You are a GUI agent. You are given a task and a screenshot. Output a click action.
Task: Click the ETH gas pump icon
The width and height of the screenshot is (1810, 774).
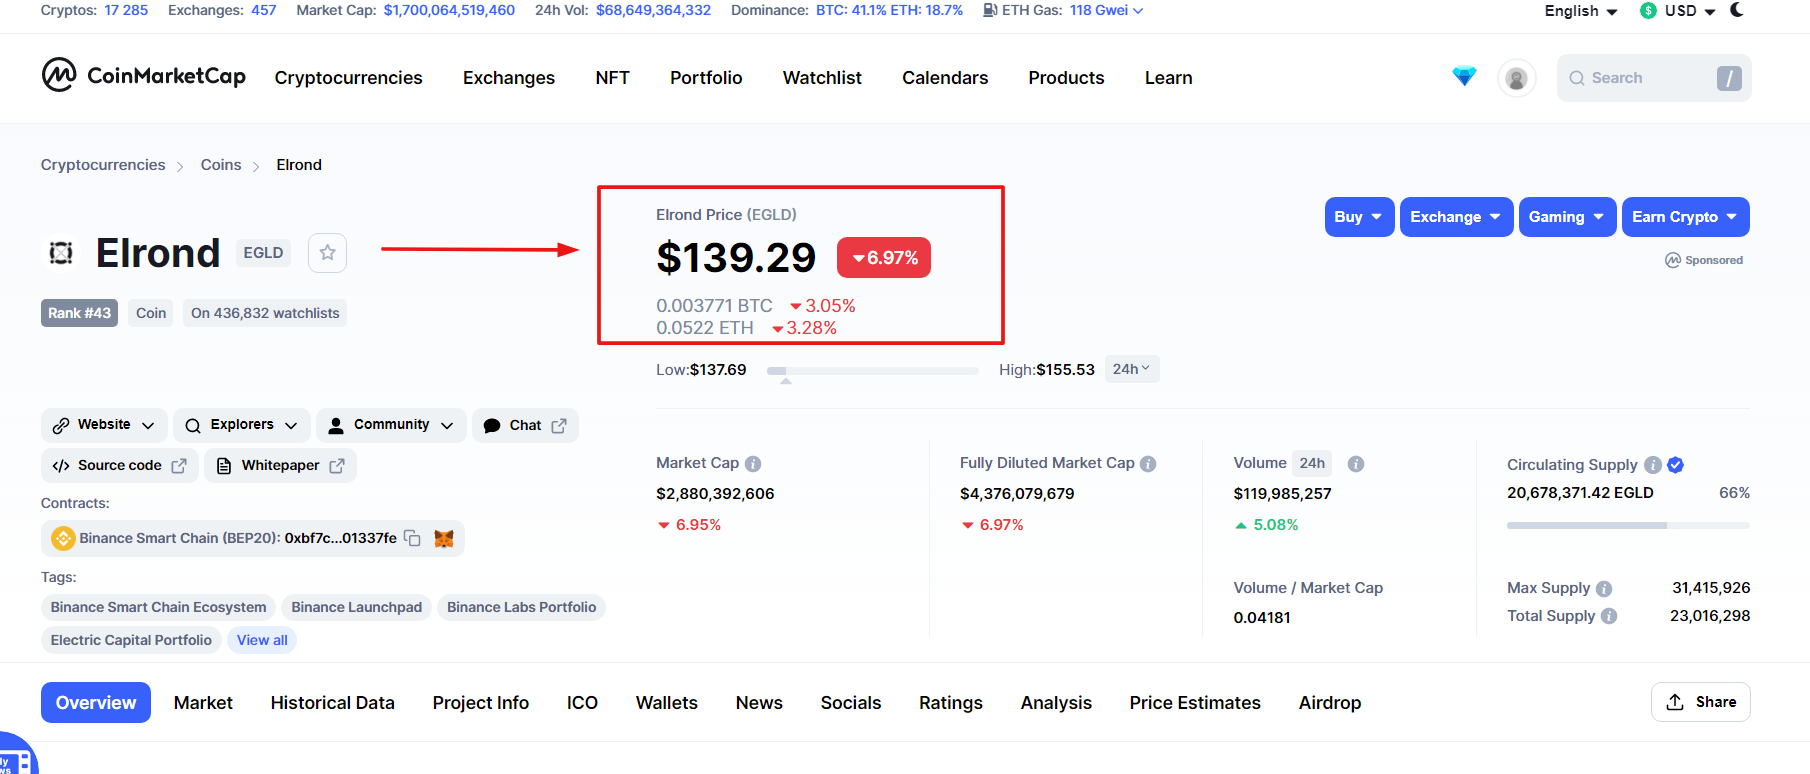coord(990,10)
